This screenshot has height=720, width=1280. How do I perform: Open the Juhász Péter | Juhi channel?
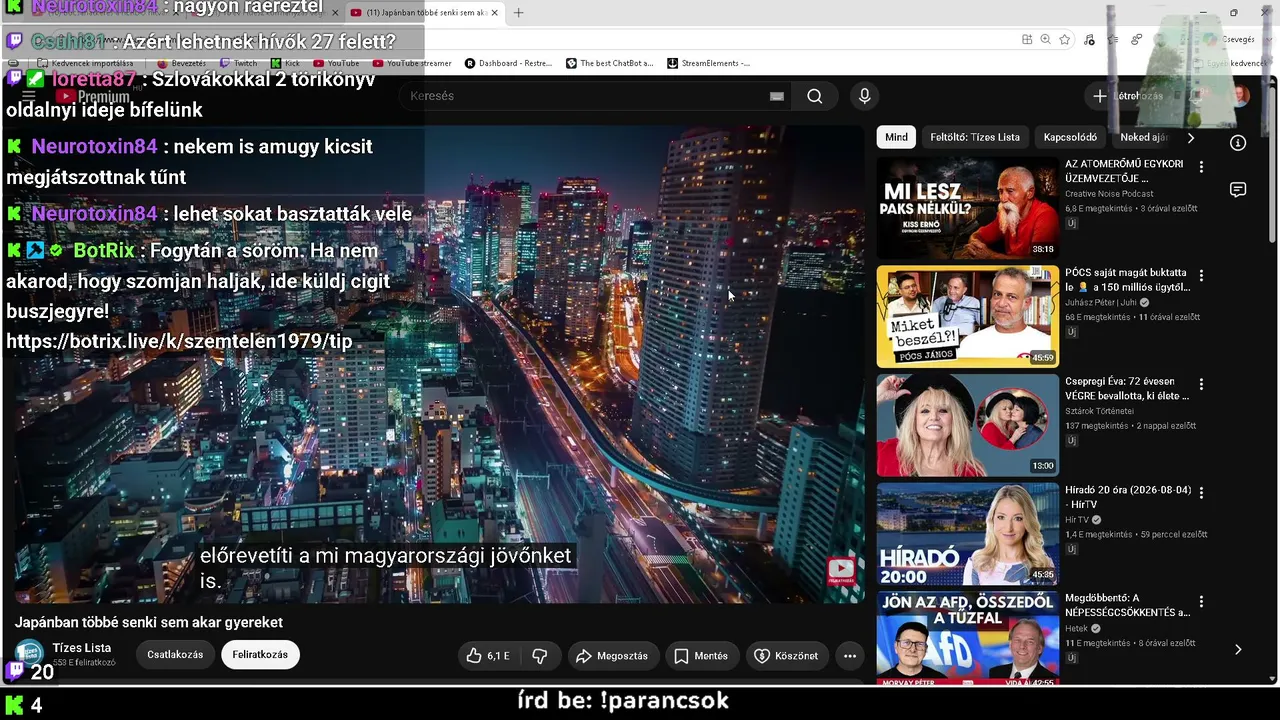[x=1101, y=302]
